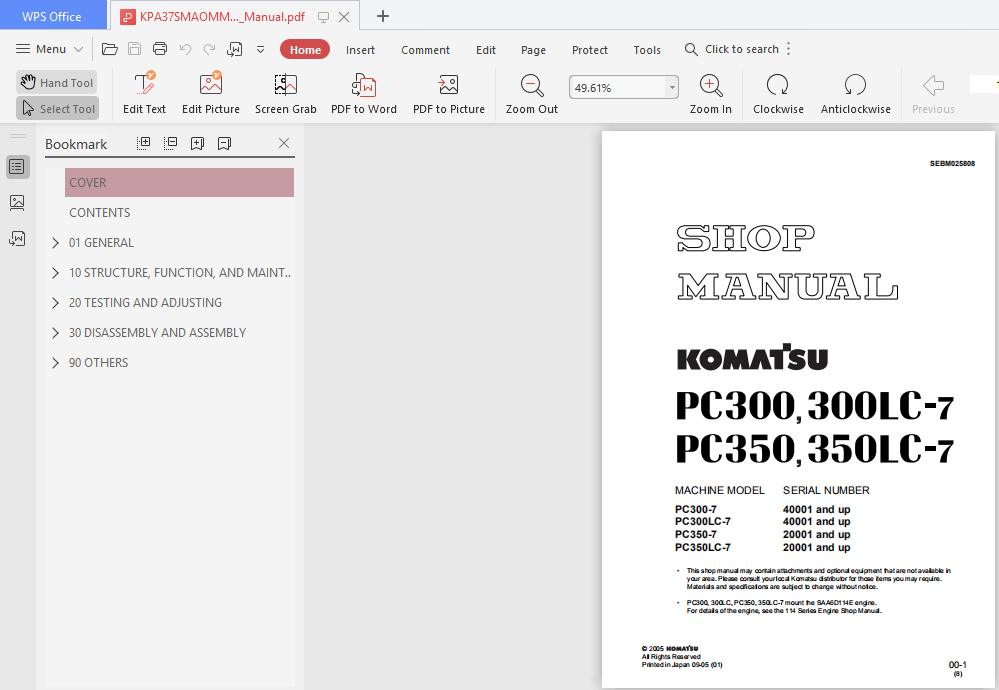Viewport: 999px width, 690px height.
Task: Click the Print icon
Action: click(x=160, y=49)
